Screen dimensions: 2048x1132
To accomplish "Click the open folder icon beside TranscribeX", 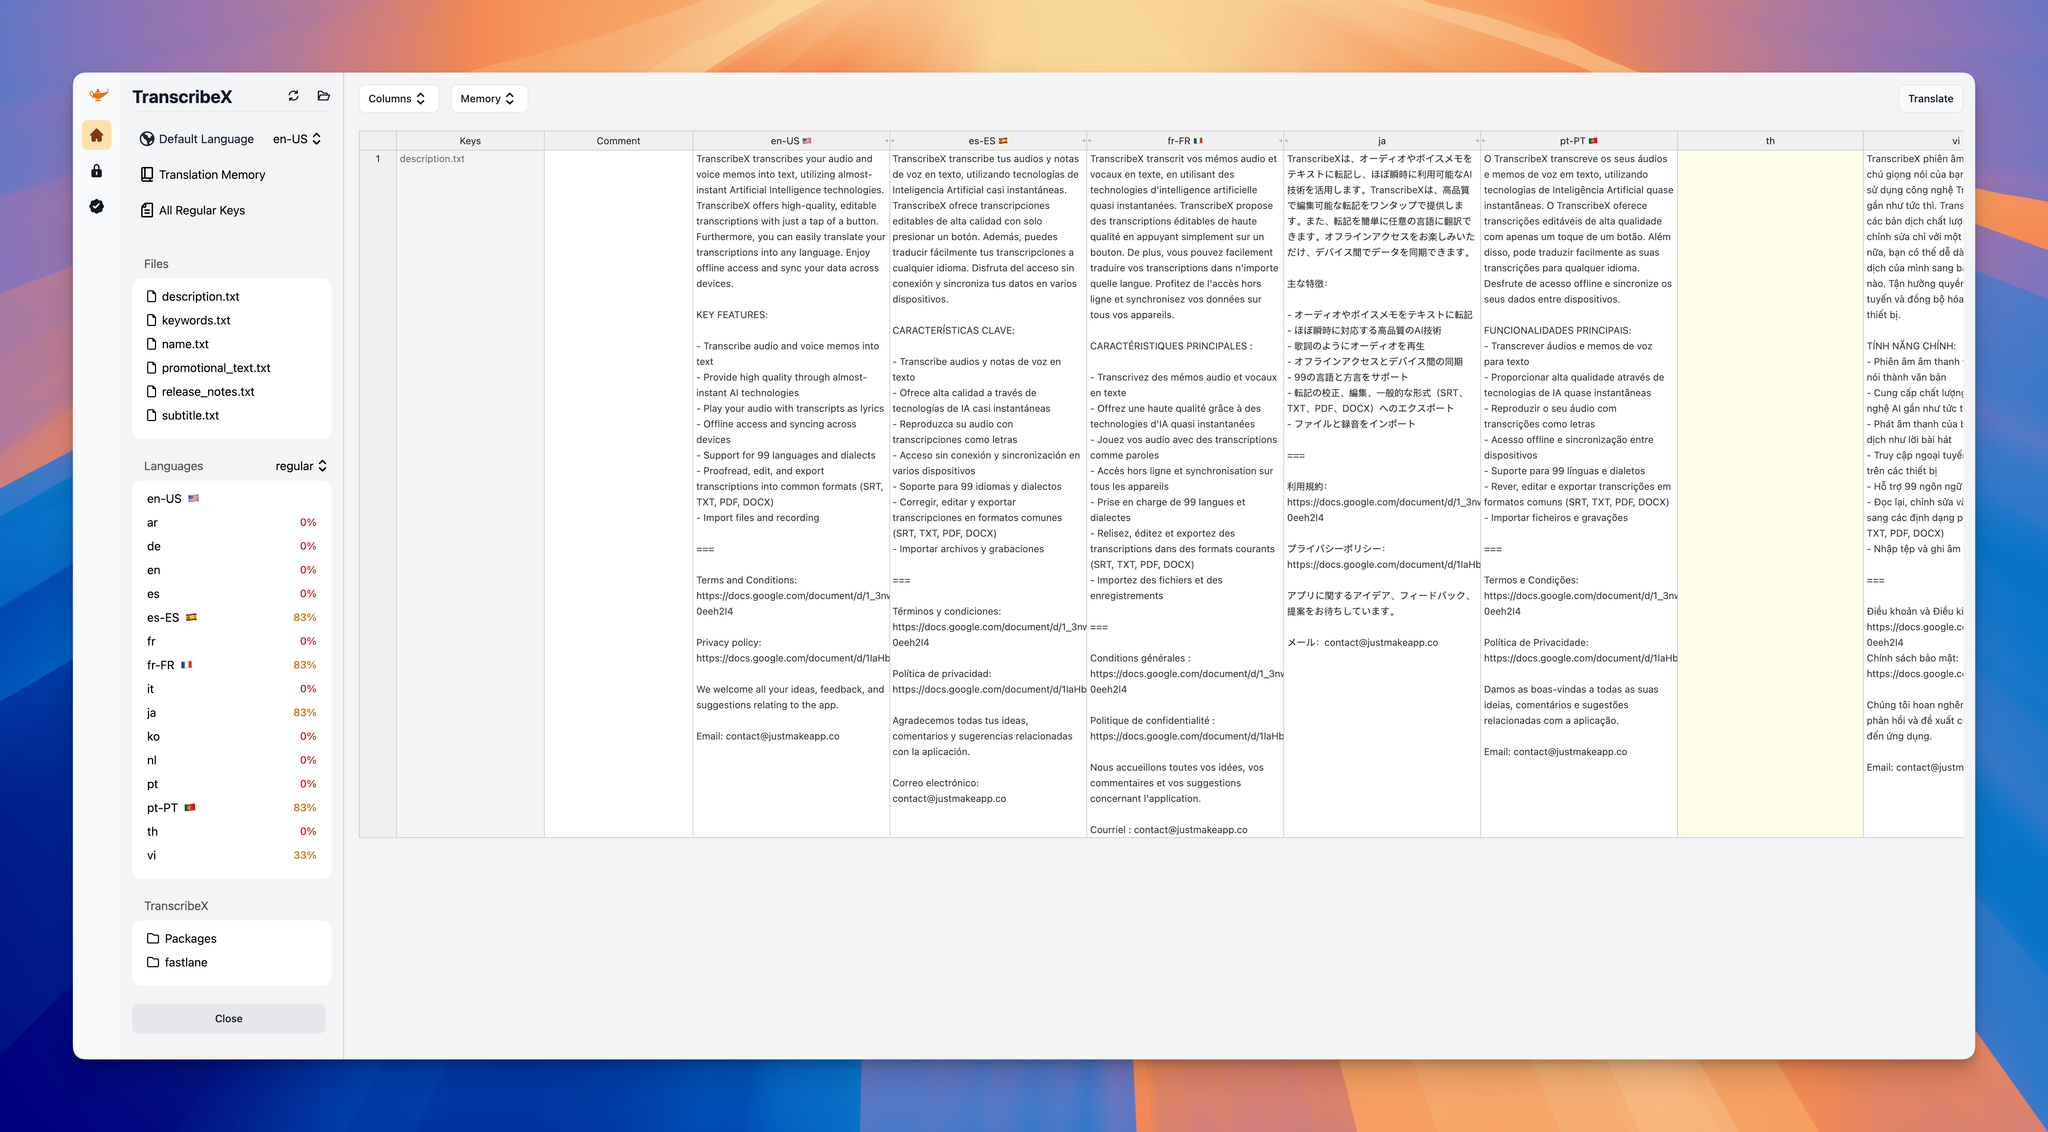I will (323, 96).
